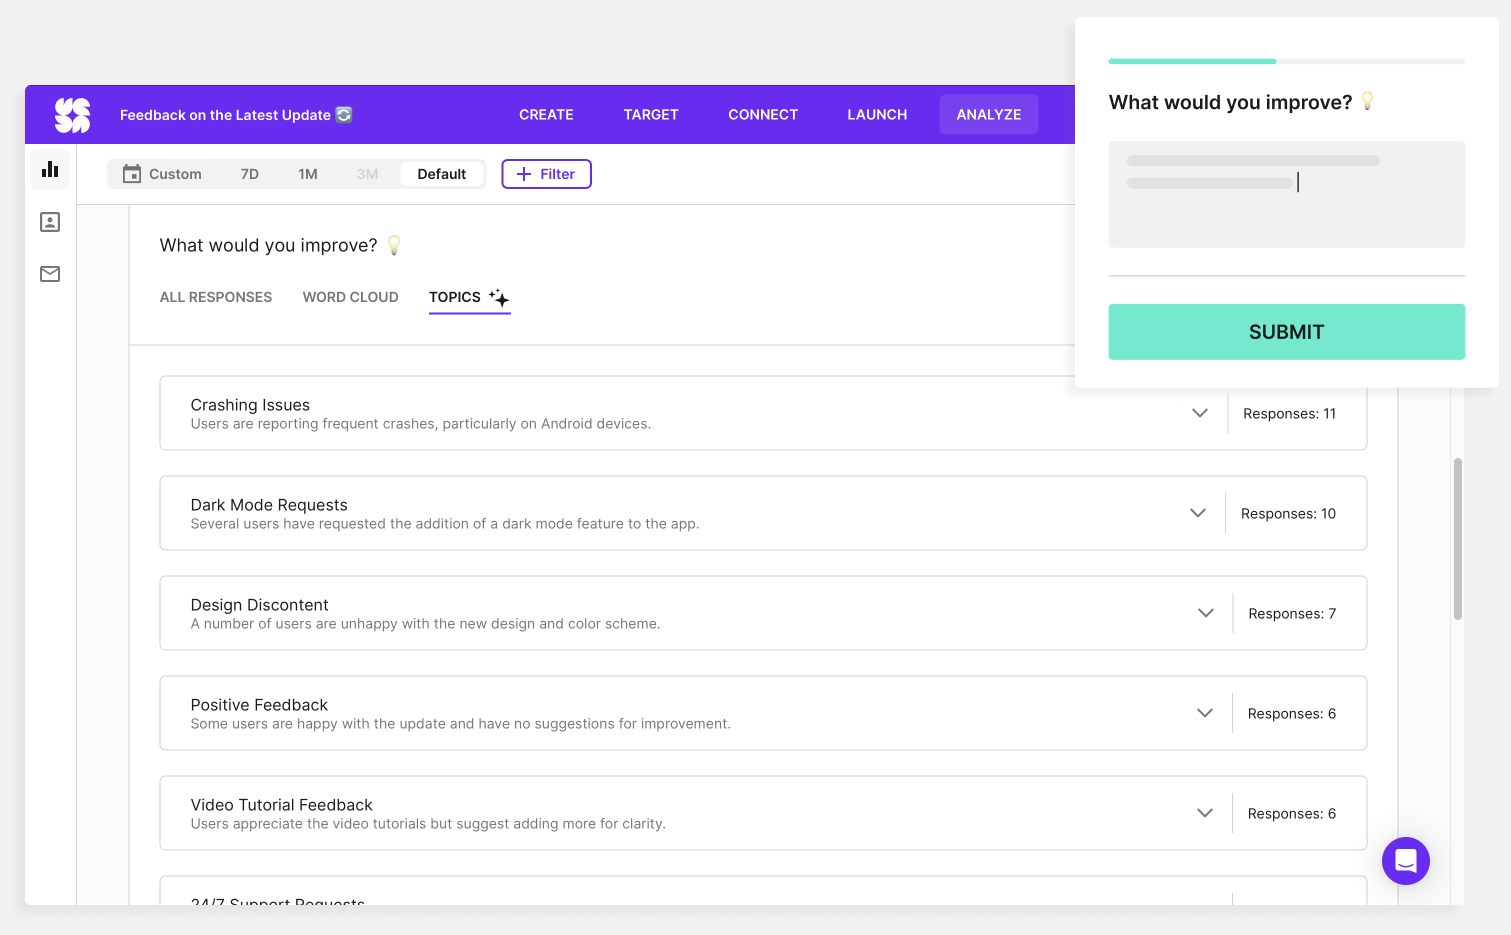The width and height of the screenshot is (1511, 935).
Task: Expand the Positive Feedback chevron
Action: (1205, 713)
